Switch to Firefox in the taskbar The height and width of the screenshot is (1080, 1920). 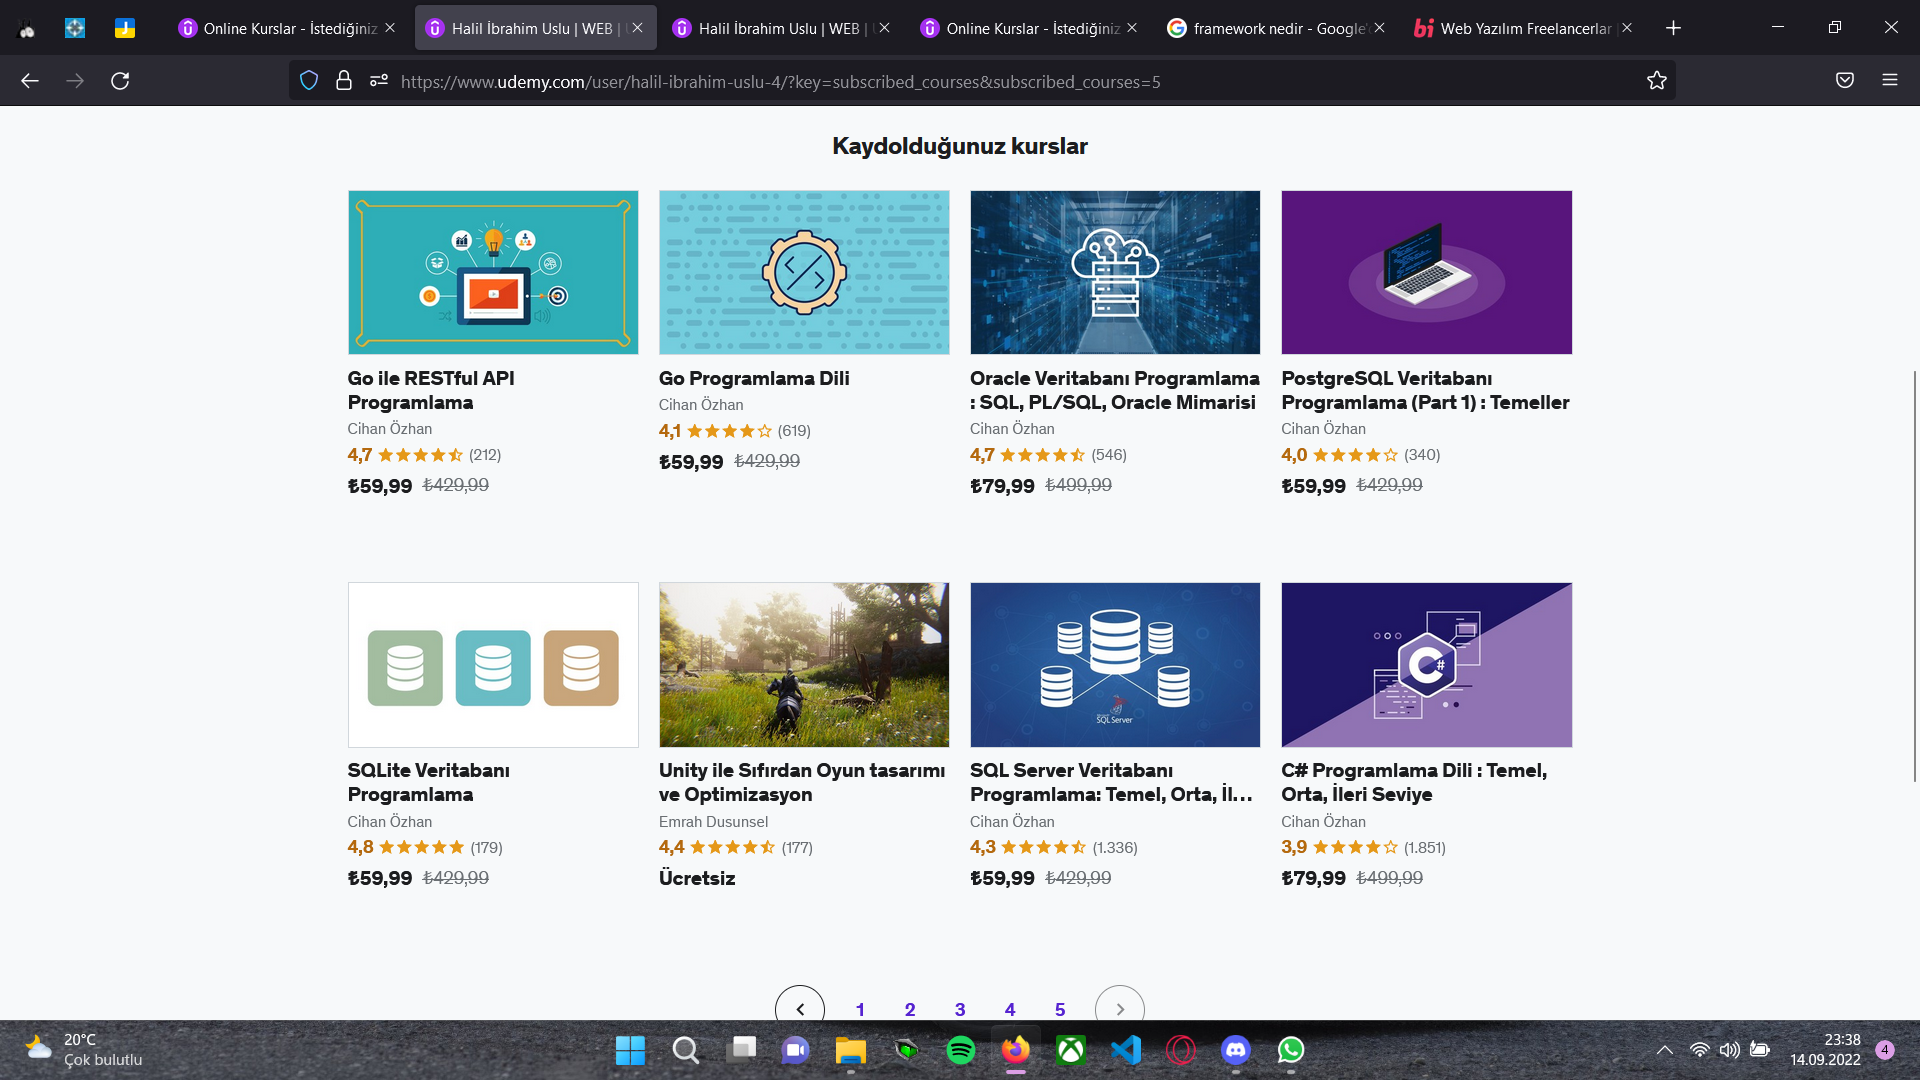1016,1050
